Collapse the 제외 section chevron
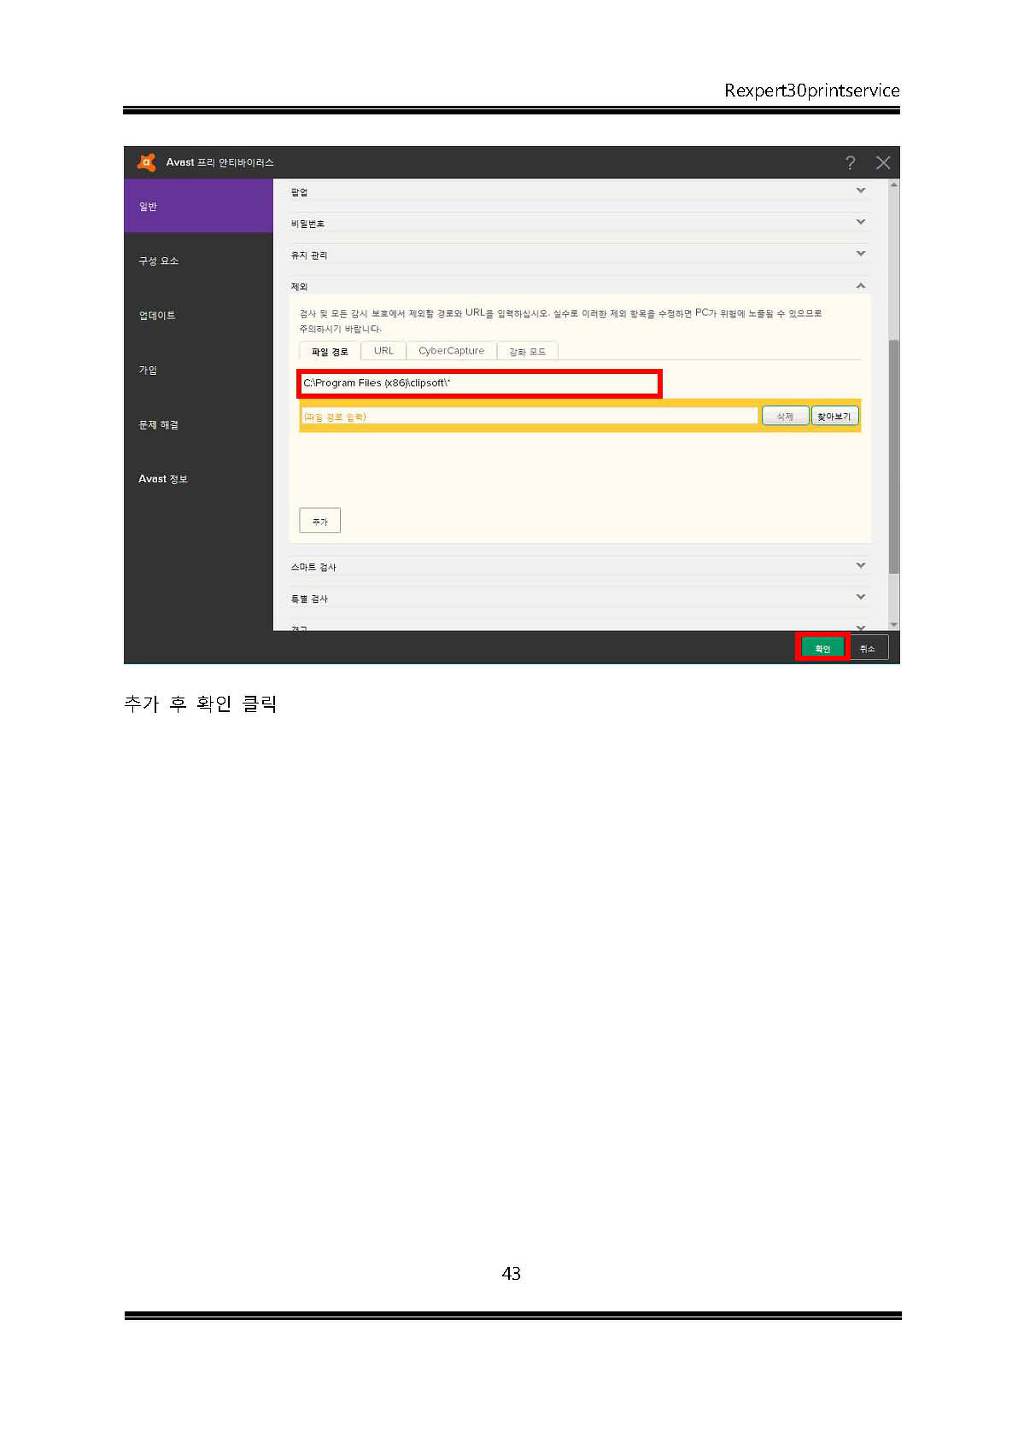 click(x=861, y=286)
